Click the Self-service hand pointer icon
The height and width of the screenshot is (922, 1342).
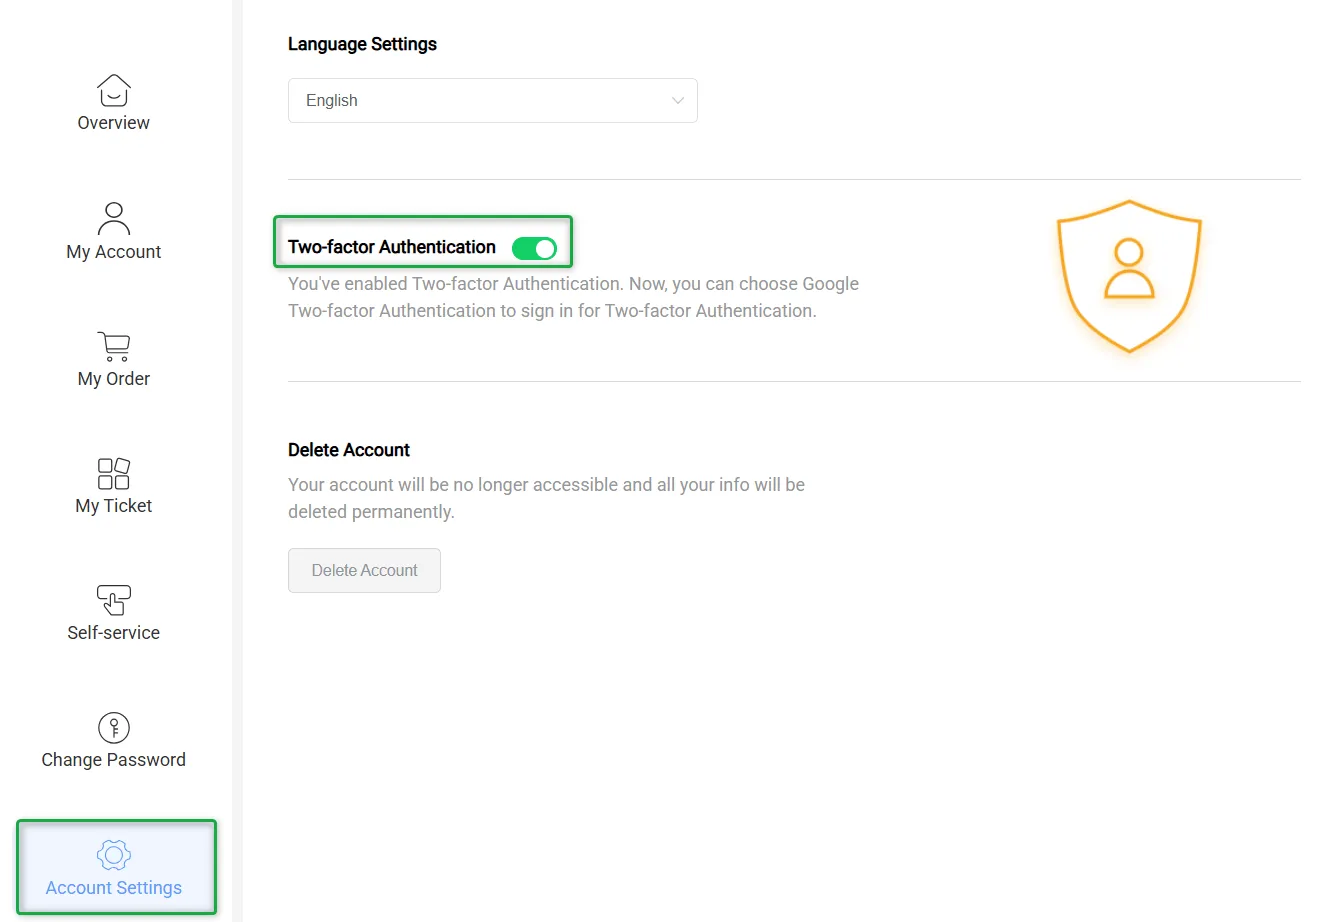pyautogui.click(x=113, y=600)
